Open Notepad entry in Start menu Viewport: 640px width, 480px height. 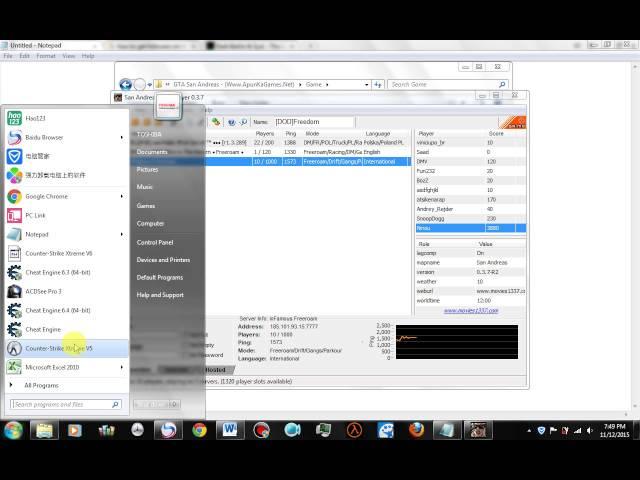click(x=67, y=234)
